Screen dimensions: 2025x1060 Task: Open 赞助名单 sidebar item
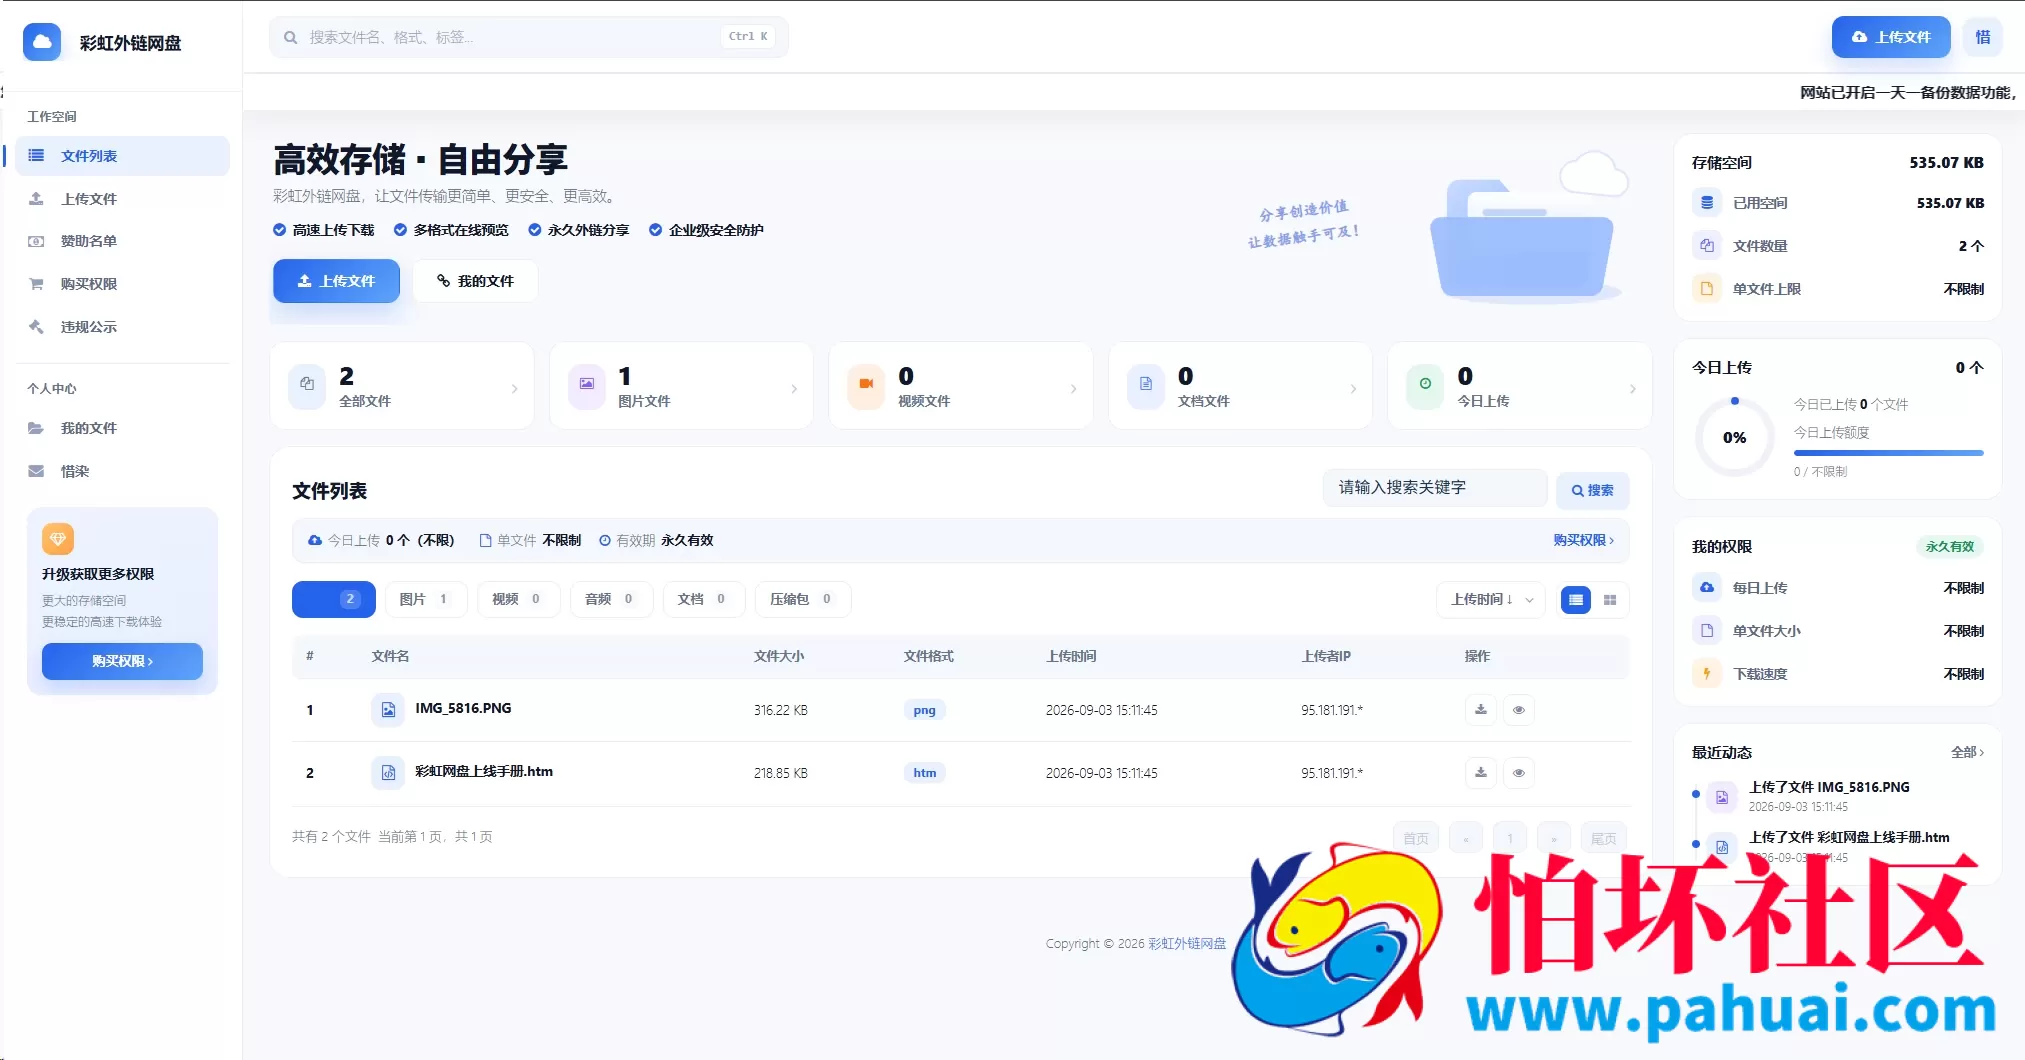[122, 241]
